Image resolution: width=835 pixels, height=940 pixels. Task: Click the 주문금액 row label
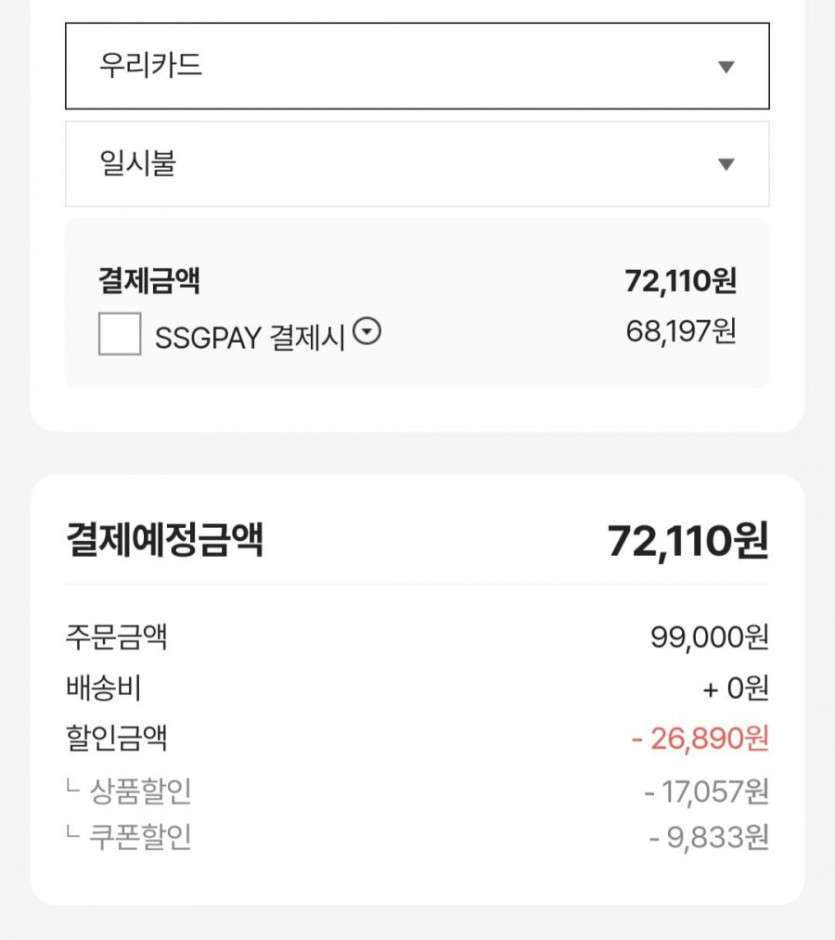tap(115, 637)
